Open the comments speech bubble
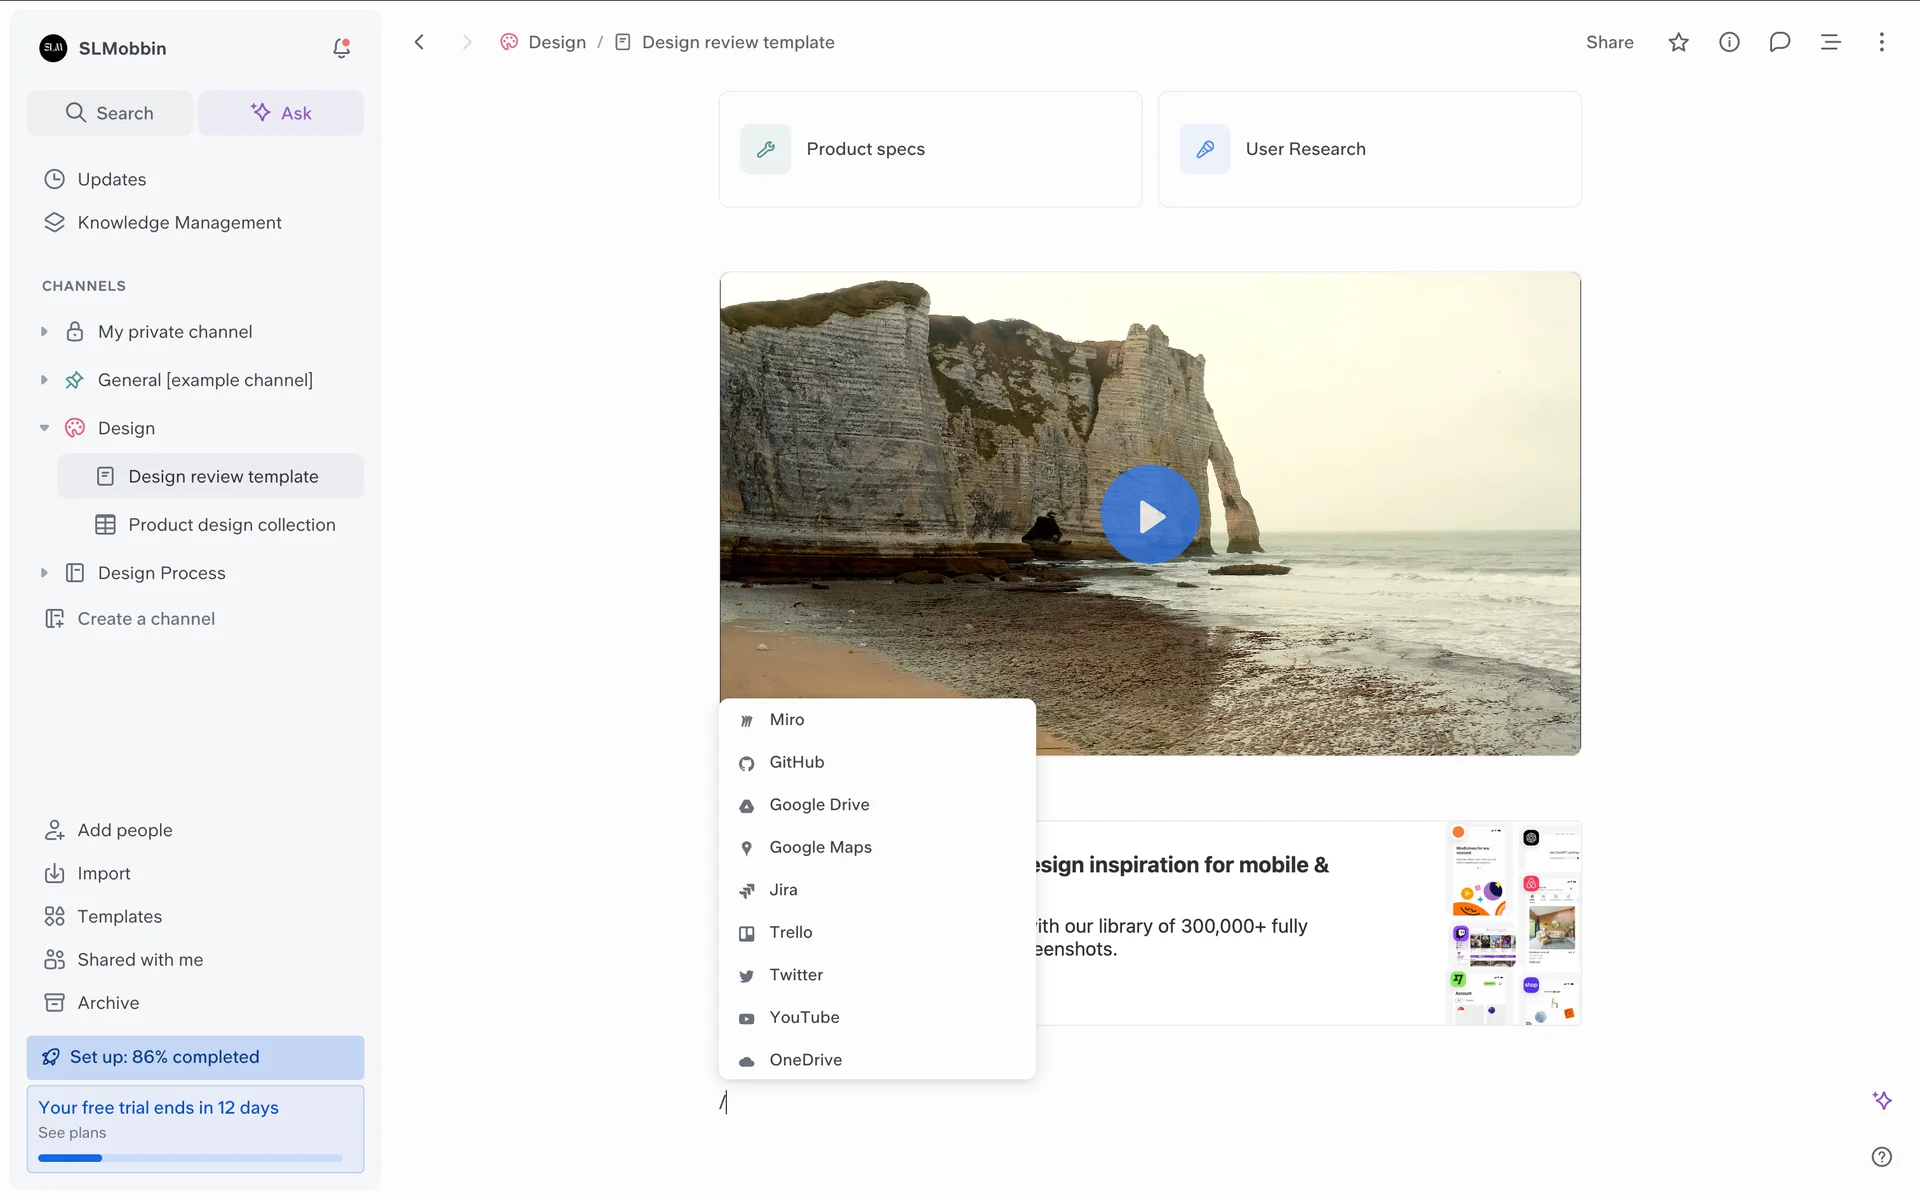The height and width of the screenshot is (1200, 1920). pos(1779,42)
